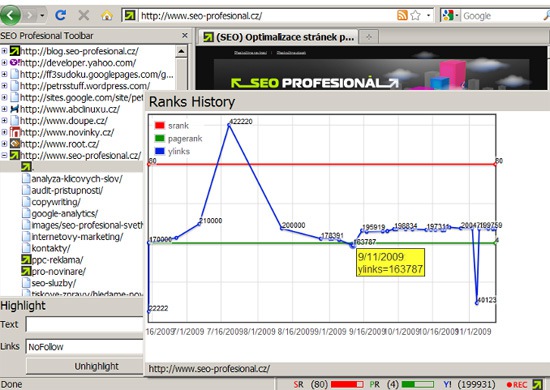Go back with the green Back arrow
Image resolution: width=550 pixels, height=390 pixels.
(x=10, y=15)
